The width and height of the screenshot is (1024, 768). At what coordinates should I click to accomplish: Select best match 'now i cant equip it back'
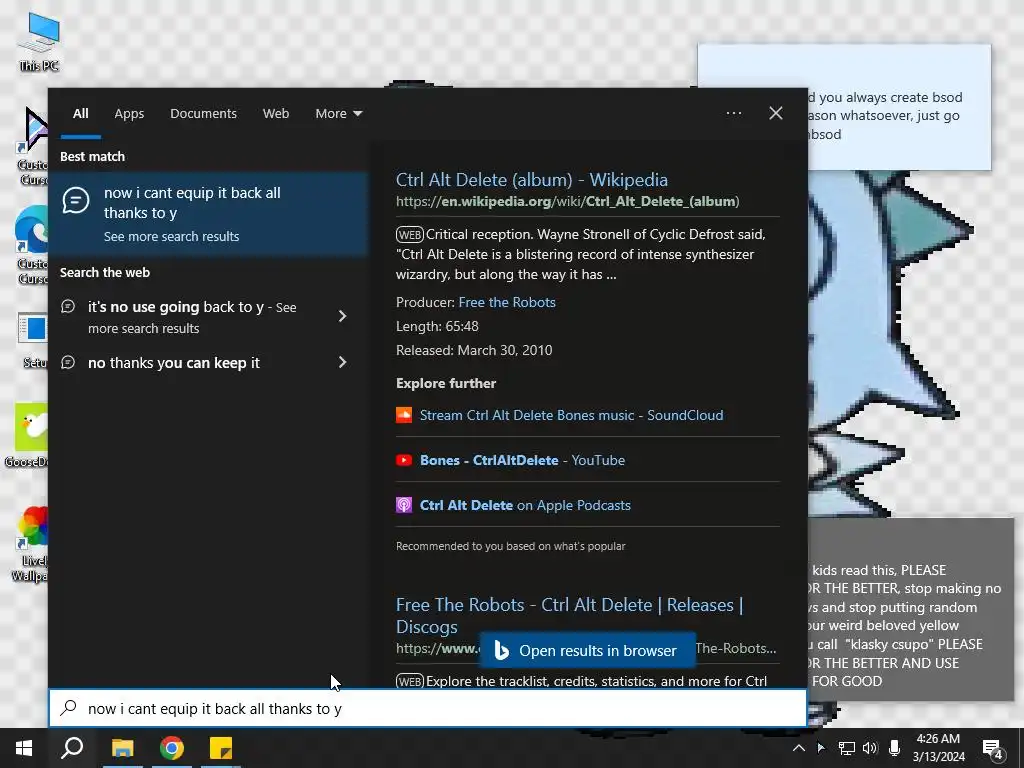[209, 213]
